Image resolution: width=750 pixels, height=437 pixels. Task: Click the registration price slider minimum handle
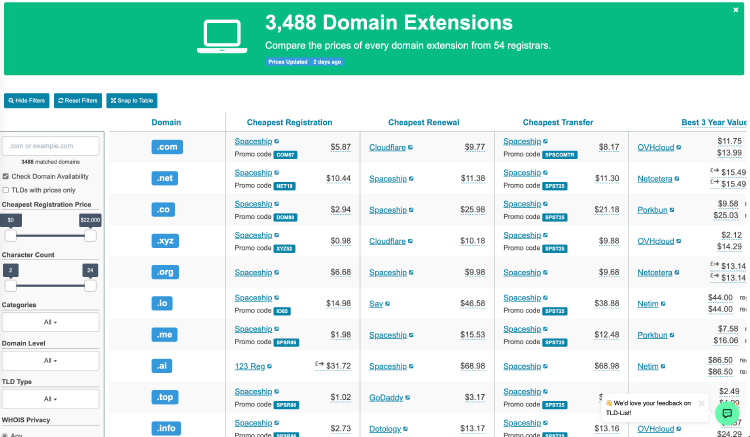tap(11, 236)
